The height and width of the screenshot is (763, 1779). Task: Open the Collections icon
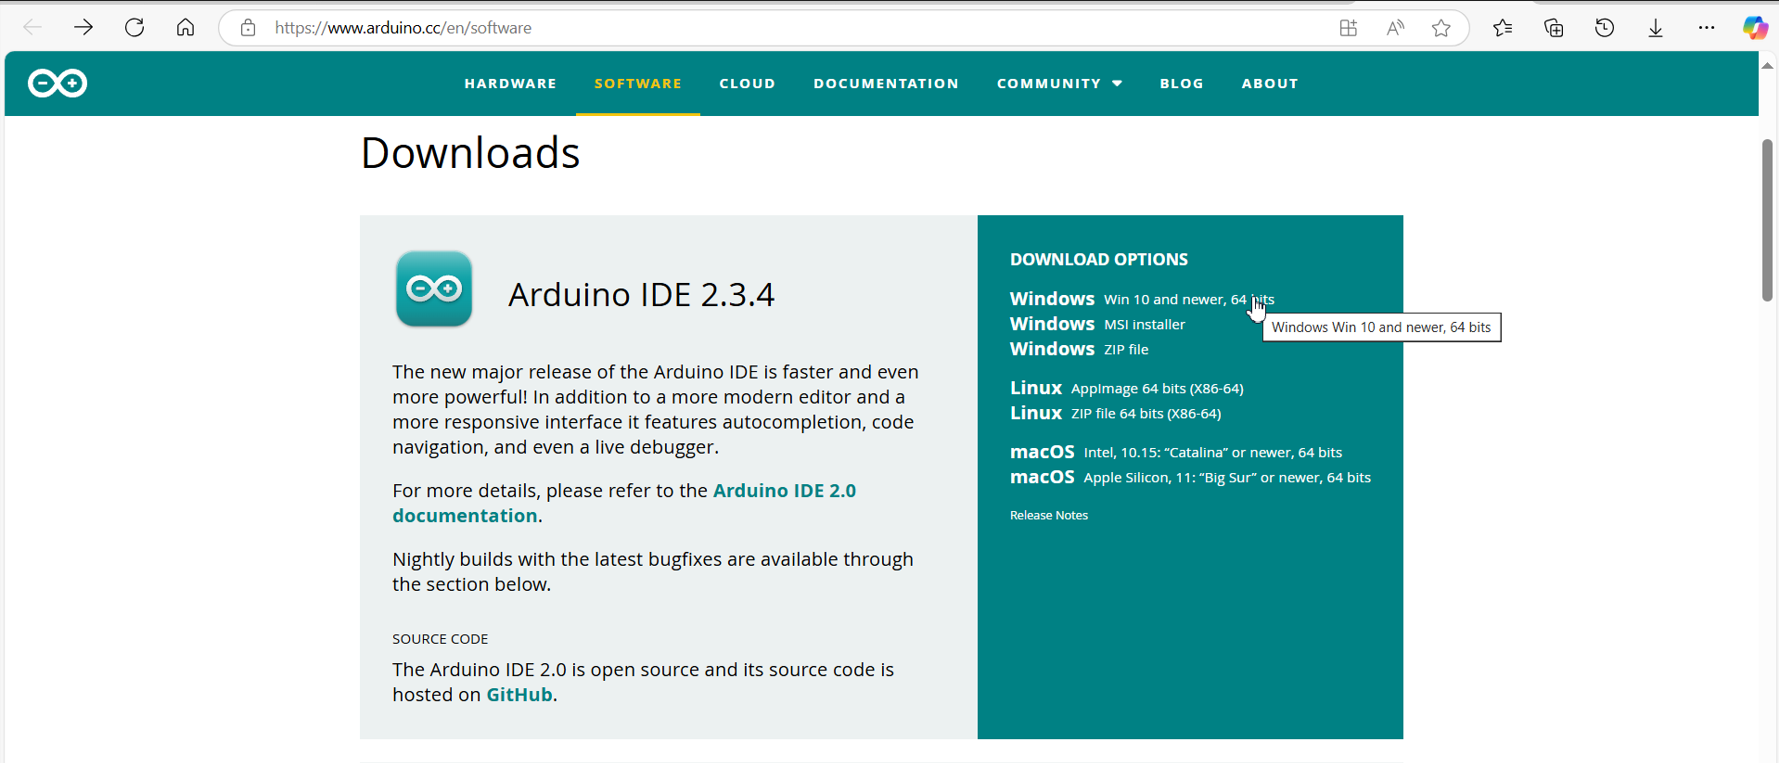coord(1554,28)
